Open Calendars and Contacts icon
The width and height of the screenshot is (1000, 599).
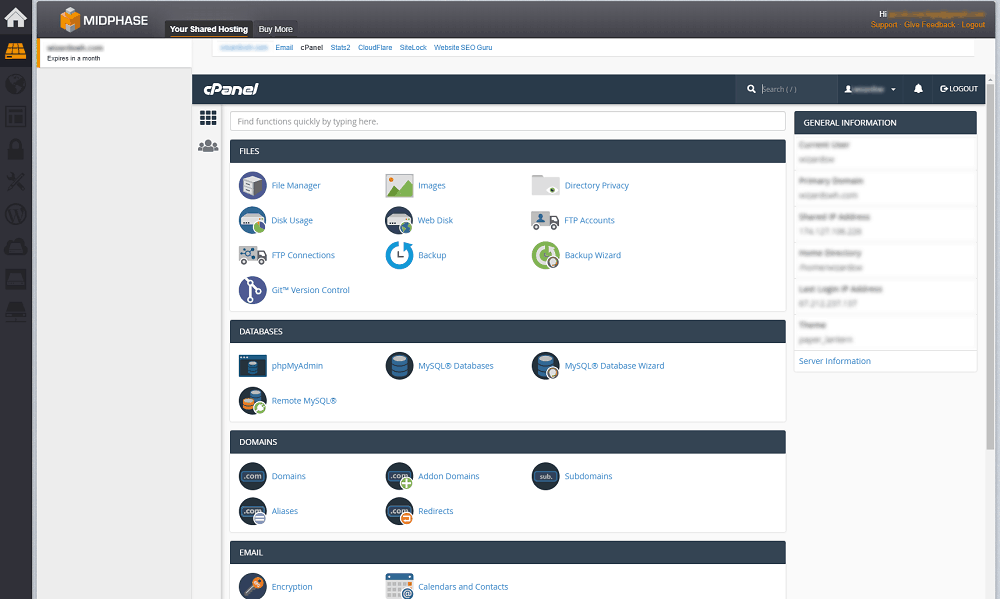tap(399, 586)
